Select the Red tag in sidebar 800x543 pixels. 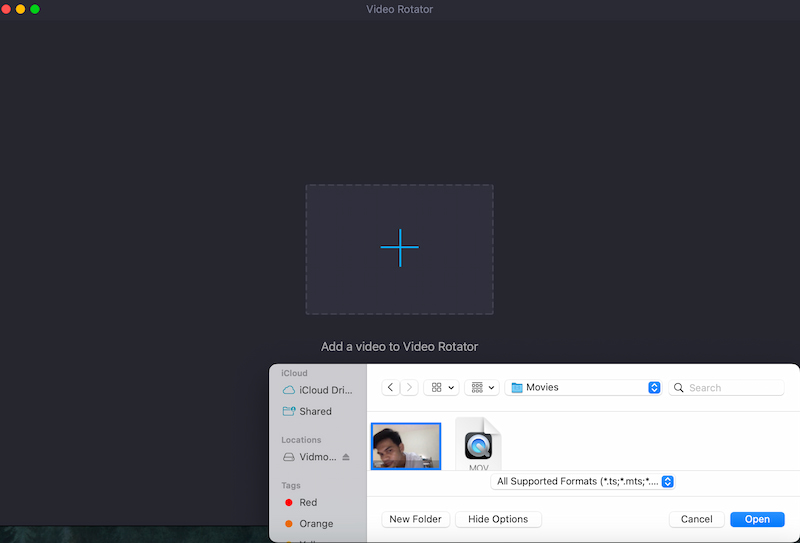coord(308,503)
